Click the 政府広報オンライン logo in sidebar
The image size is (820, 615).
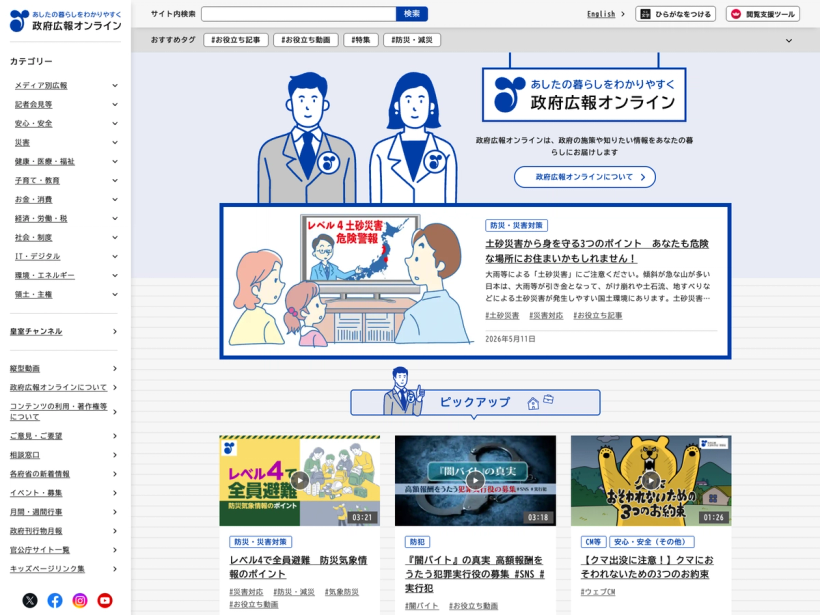click(x=65, y=21)
